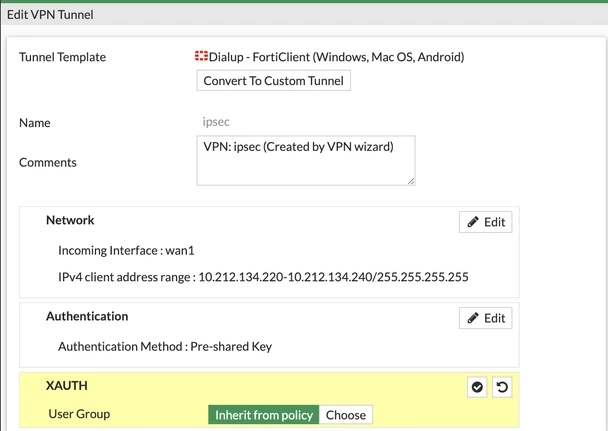Click the Network section heading
Screen dimensions: 608x431
[x=70, y=220]
